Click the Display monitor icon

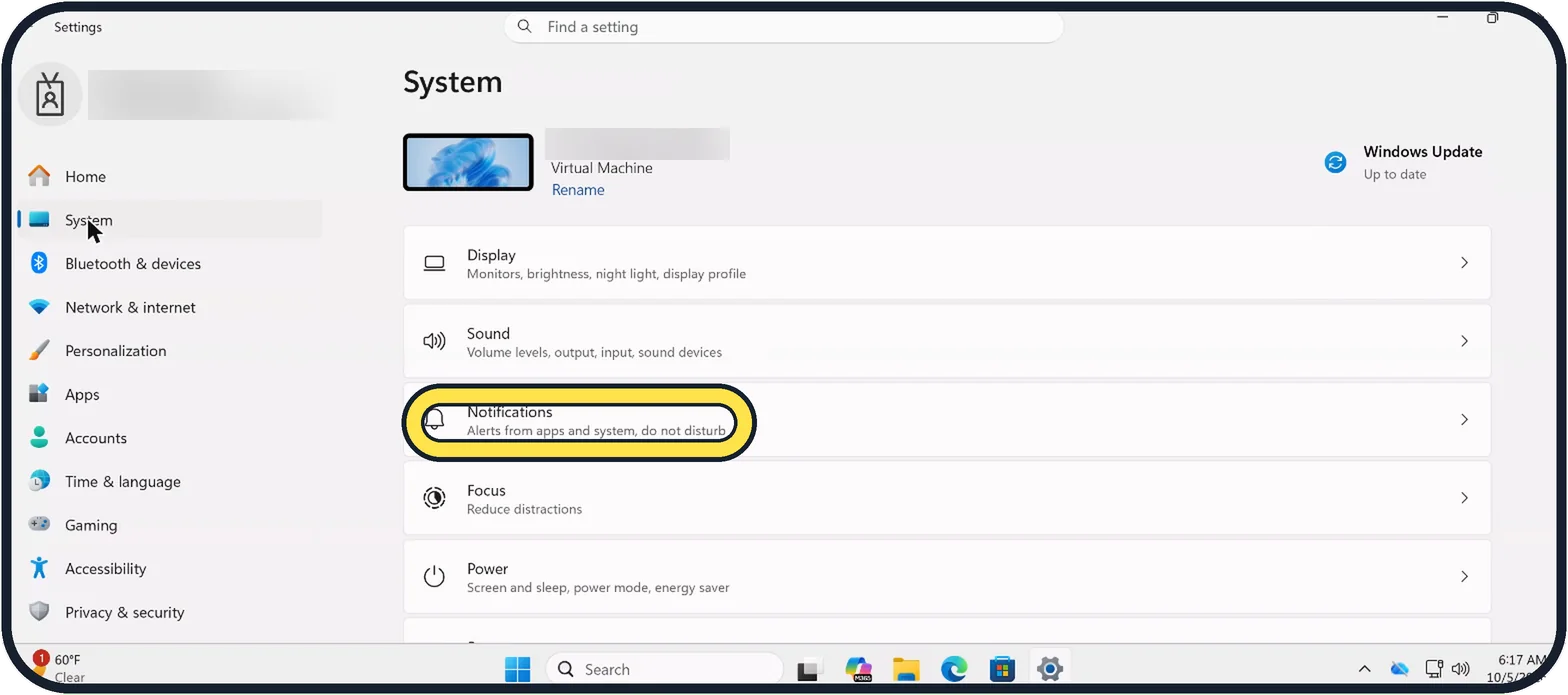(434, 263)
